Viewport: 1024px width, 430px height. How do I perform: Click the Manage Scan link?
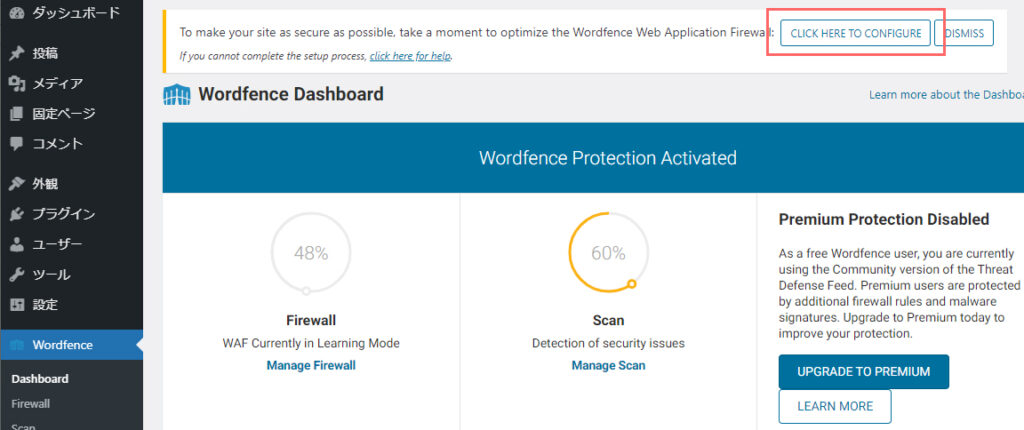[x=608, y=365]
